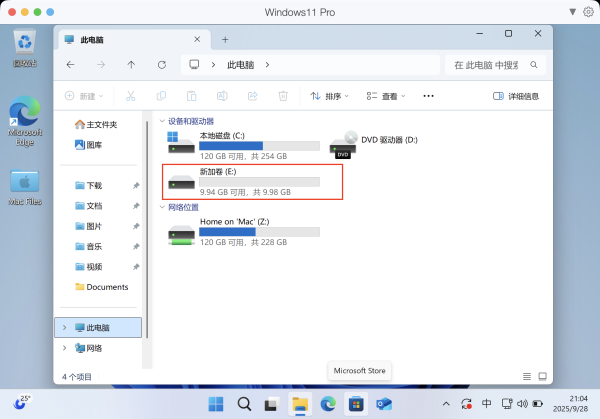Expand the 网络 tree node

point(65,348)
